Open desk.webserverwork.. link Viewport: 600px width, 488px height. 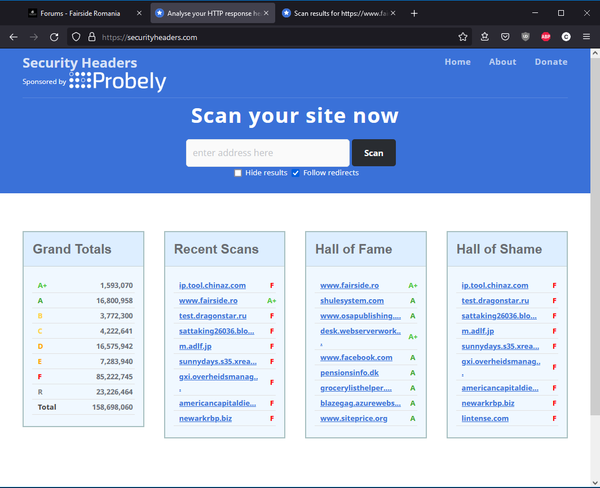(x=360, y=331)
